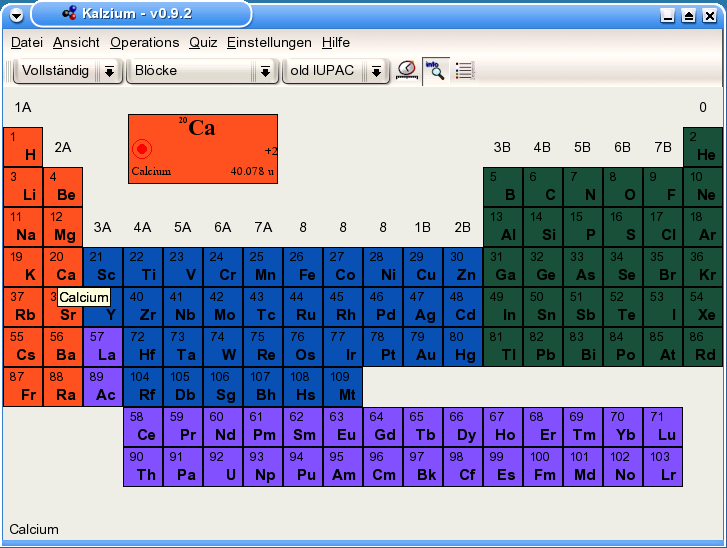The image size is (727, 548).
Task: Open the Quiz menu
Action: click(x=203, y=42)
